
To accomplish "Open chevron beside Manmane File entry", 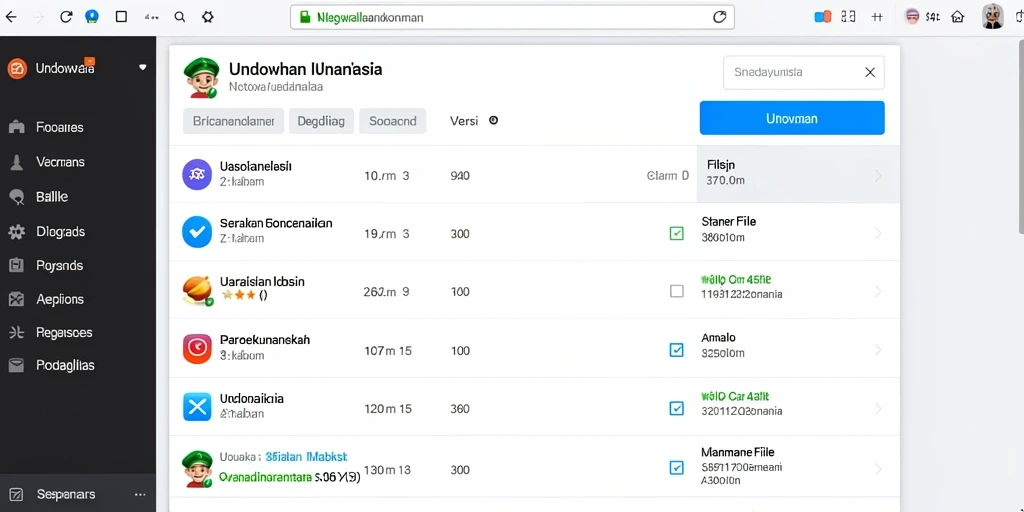I will [x=878, y=468].
